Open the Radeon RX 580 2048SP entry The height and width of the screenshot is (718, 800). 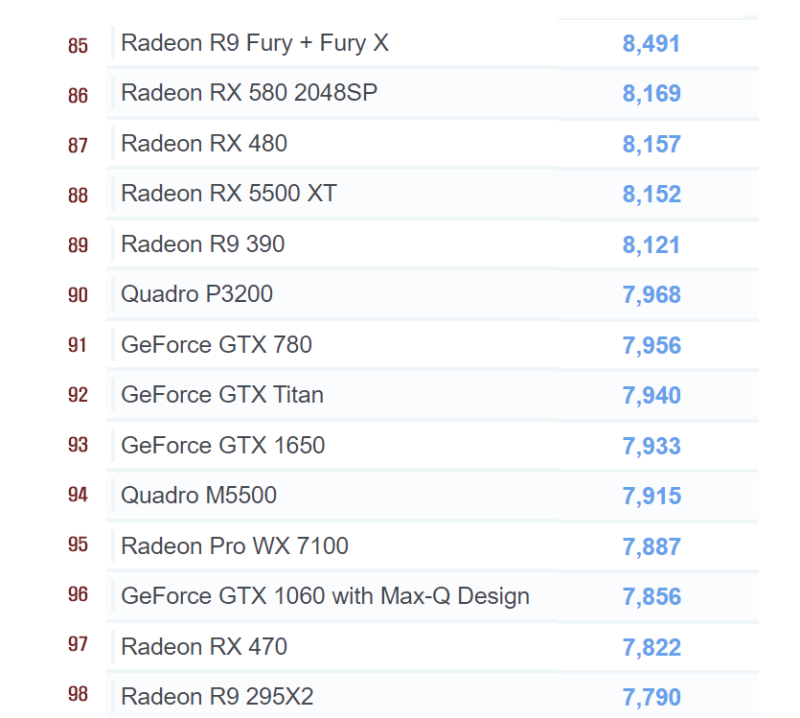pyautogui.click(x=249, y=93)
